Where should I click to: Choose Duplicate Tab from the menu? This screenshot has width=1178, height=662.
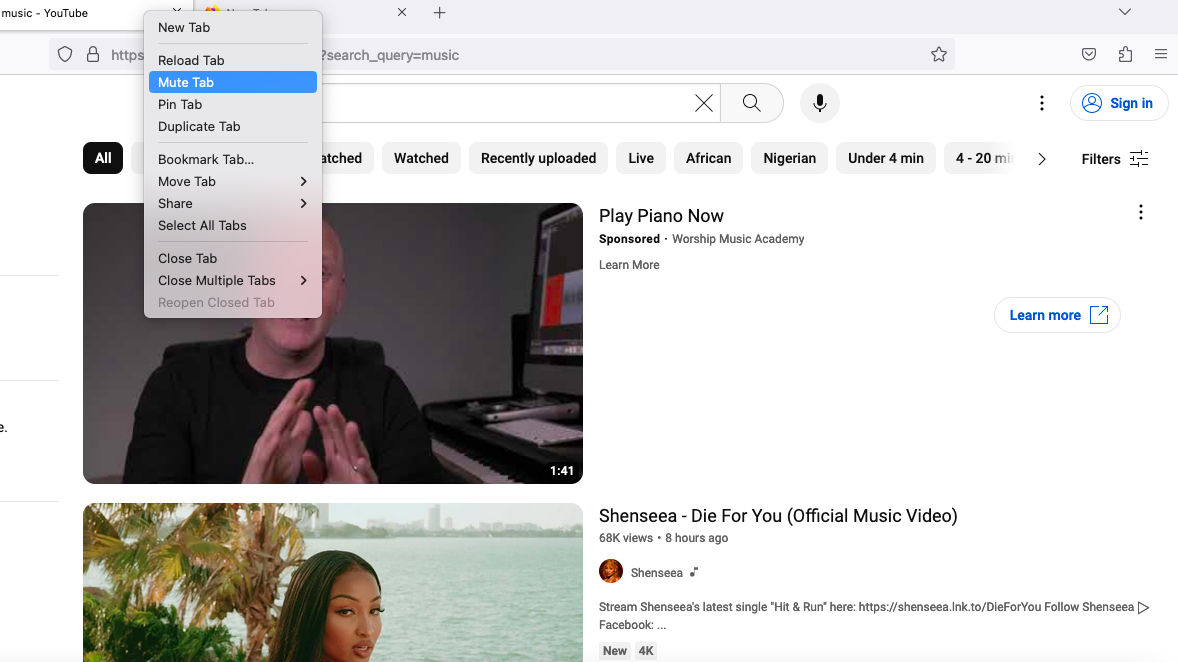point(233,126)
